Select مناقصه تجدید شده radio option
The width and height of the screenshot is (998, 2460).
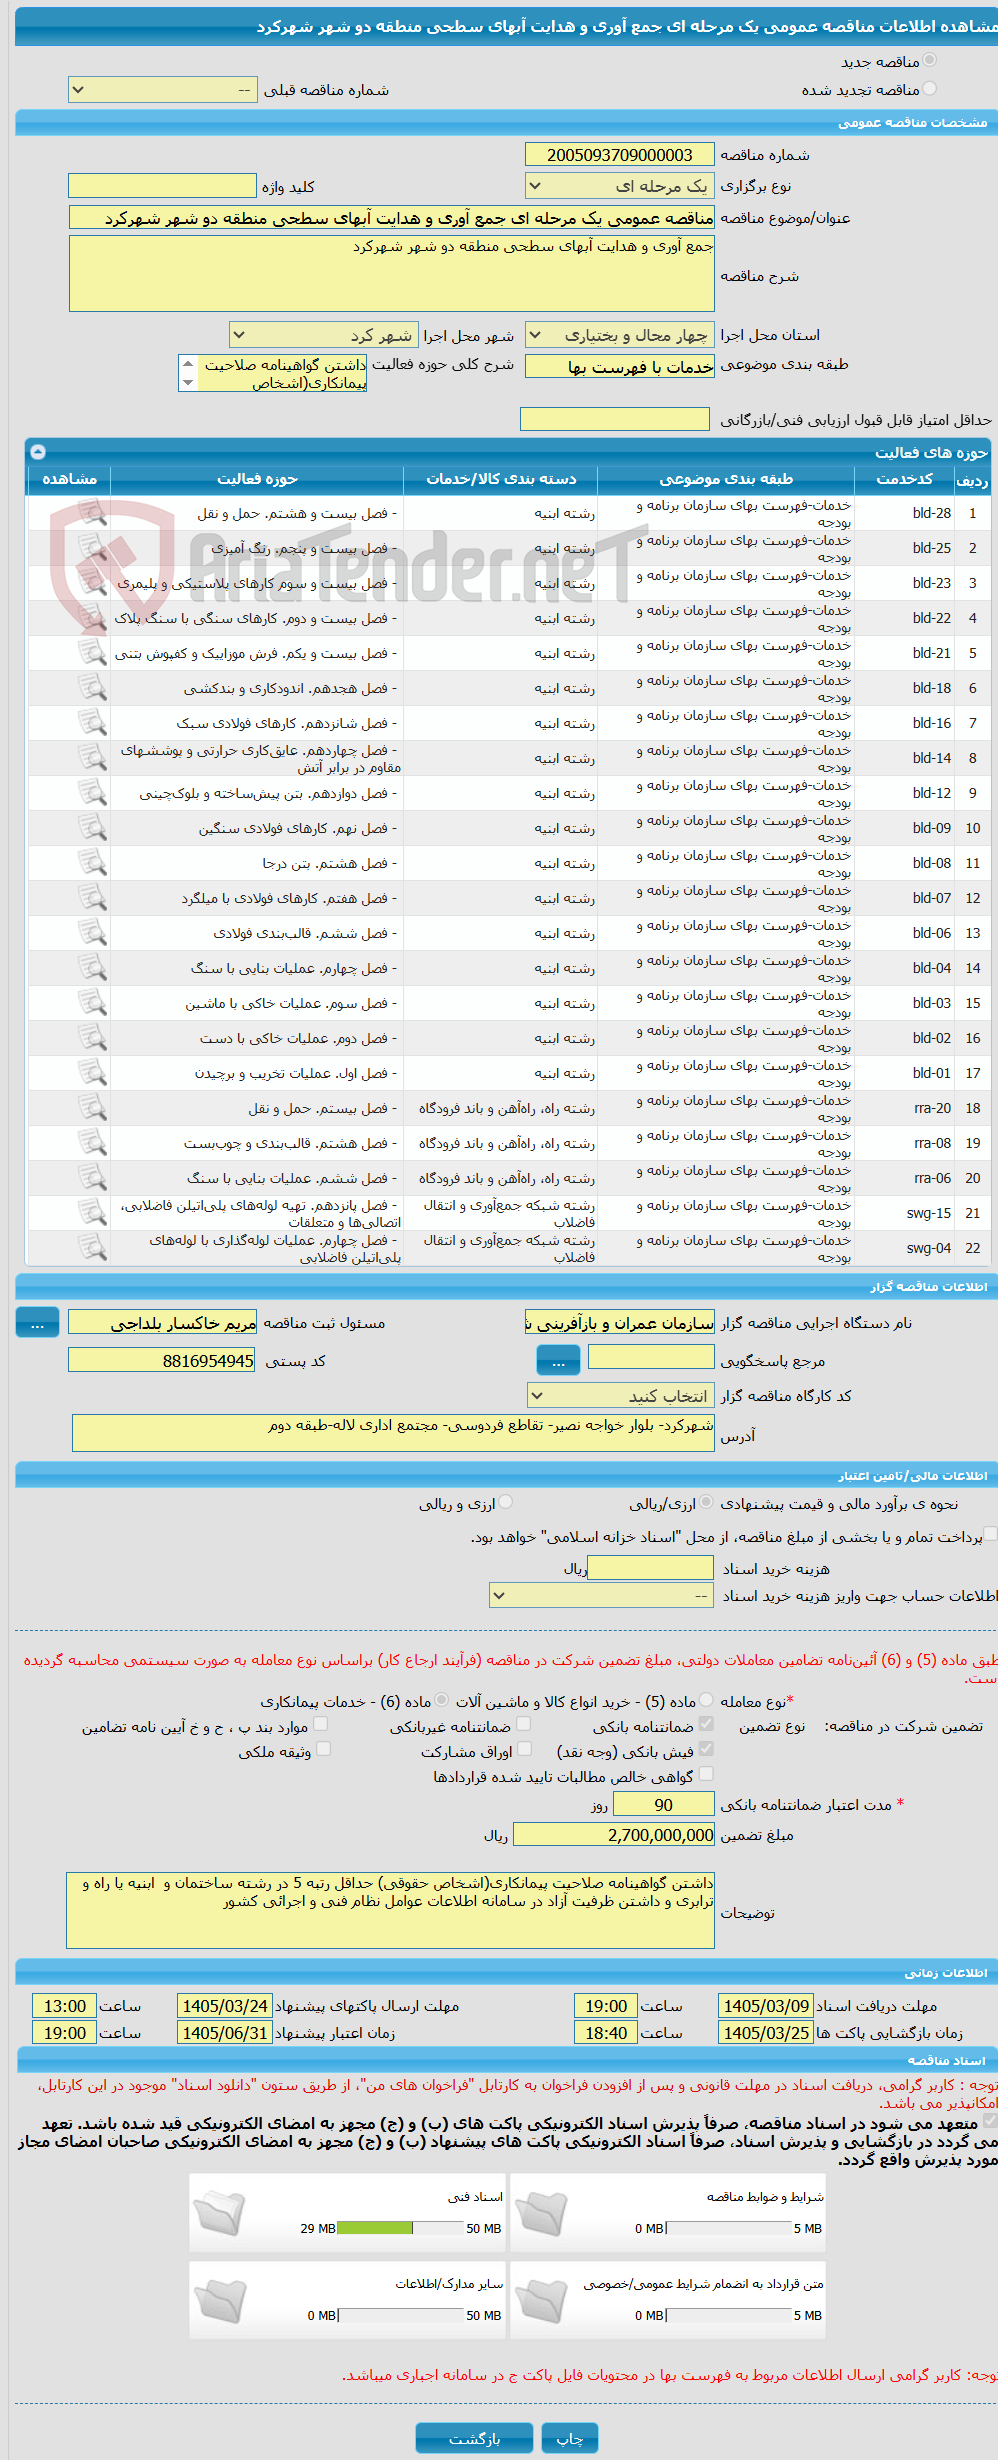pos(929,89)
